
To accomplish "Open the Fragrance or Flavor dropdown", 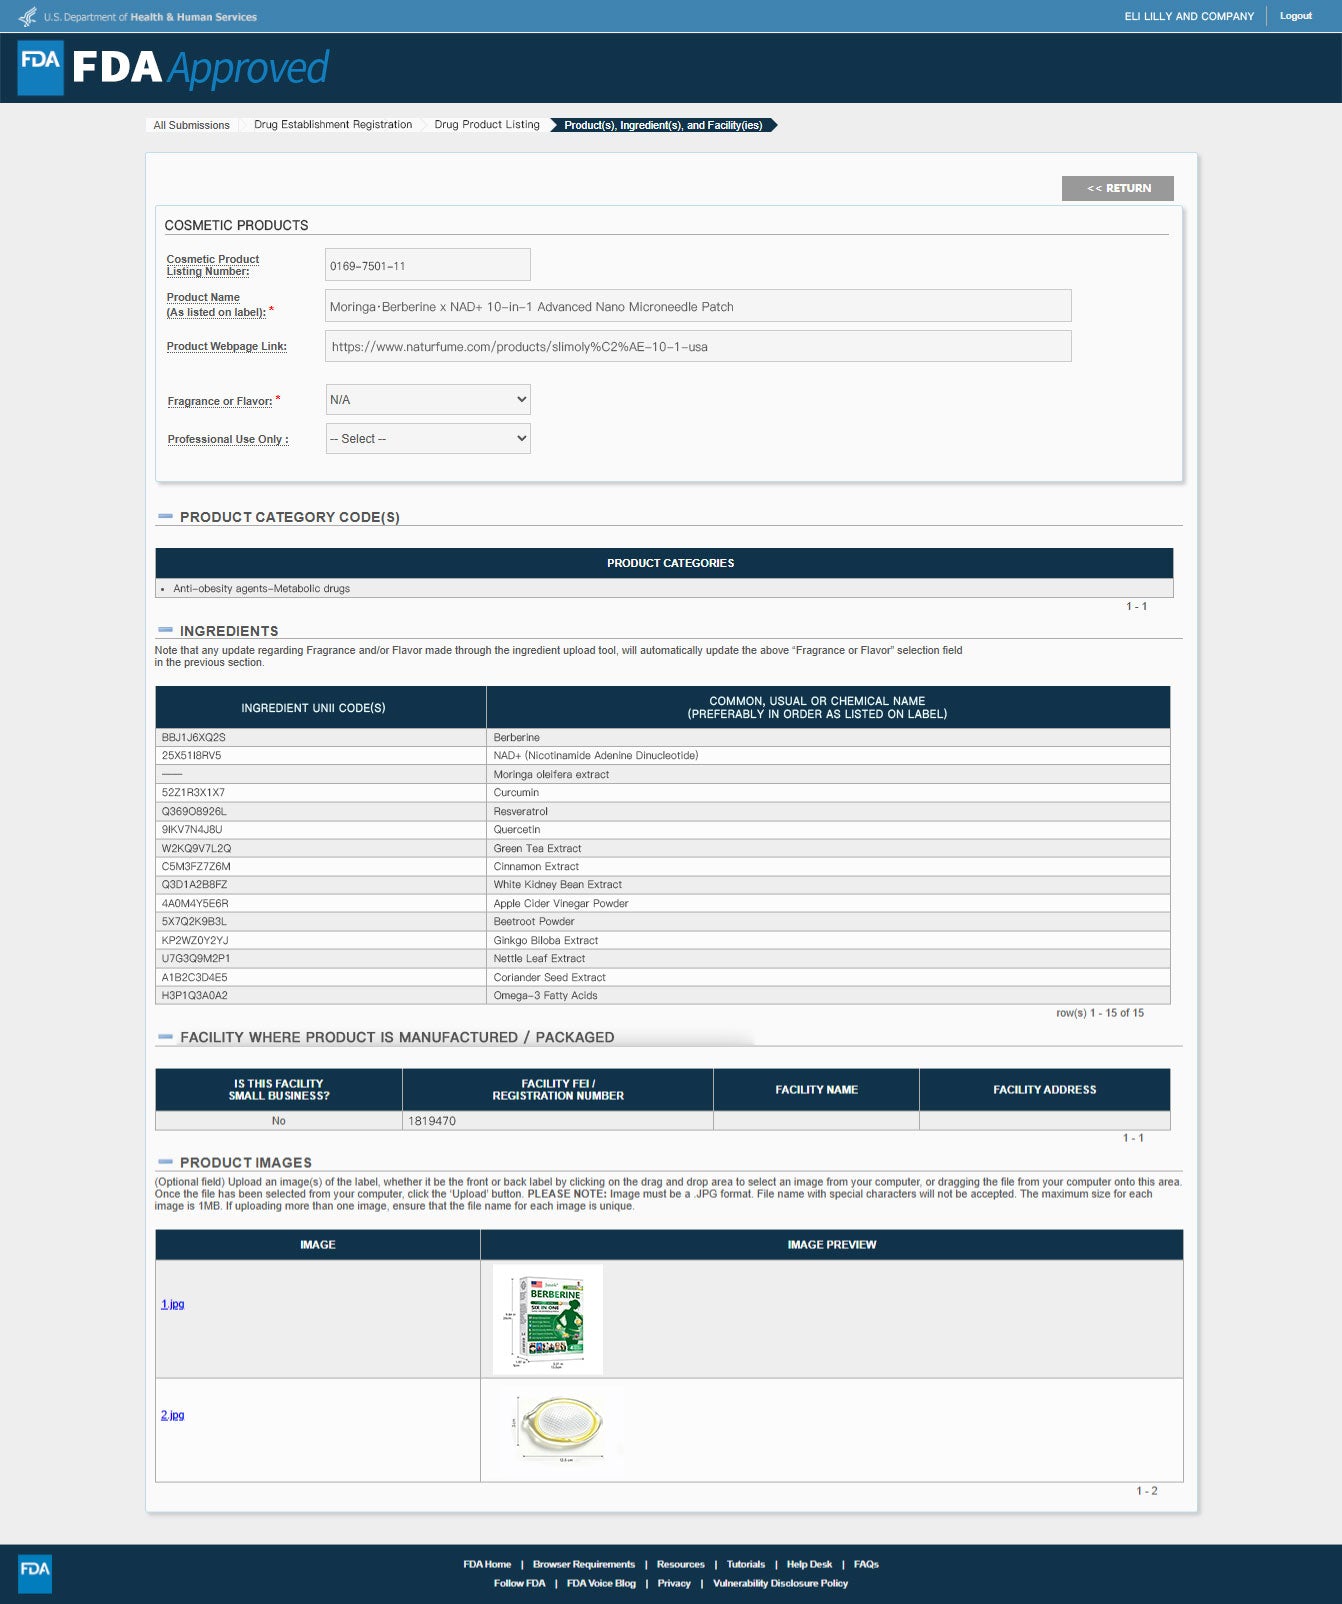I will (x=428, y=400).
